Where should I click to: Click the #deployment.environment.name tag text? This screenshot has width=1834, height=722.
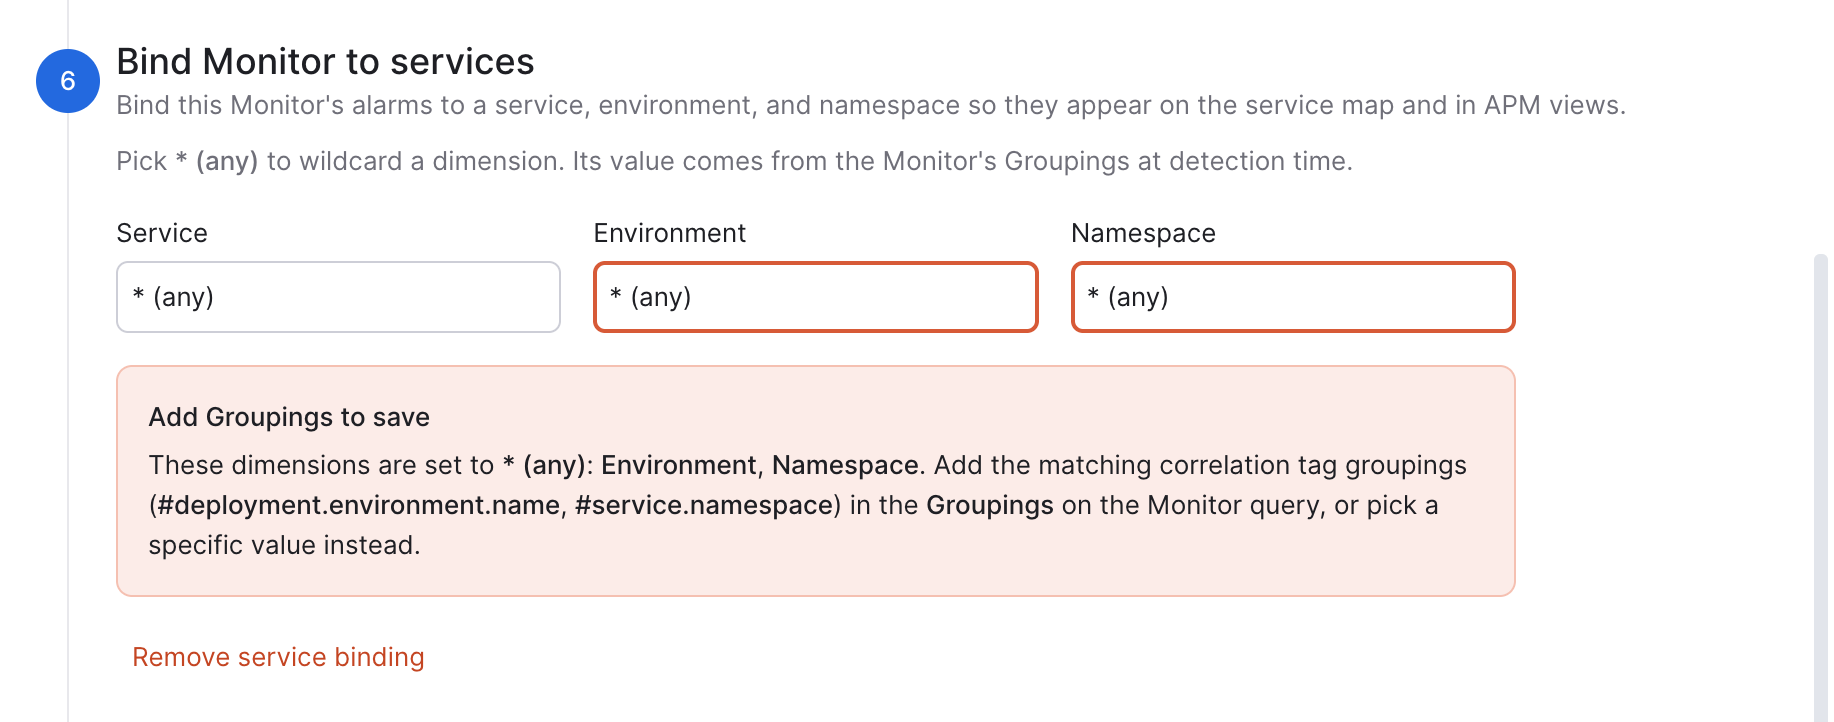[358, 505]
